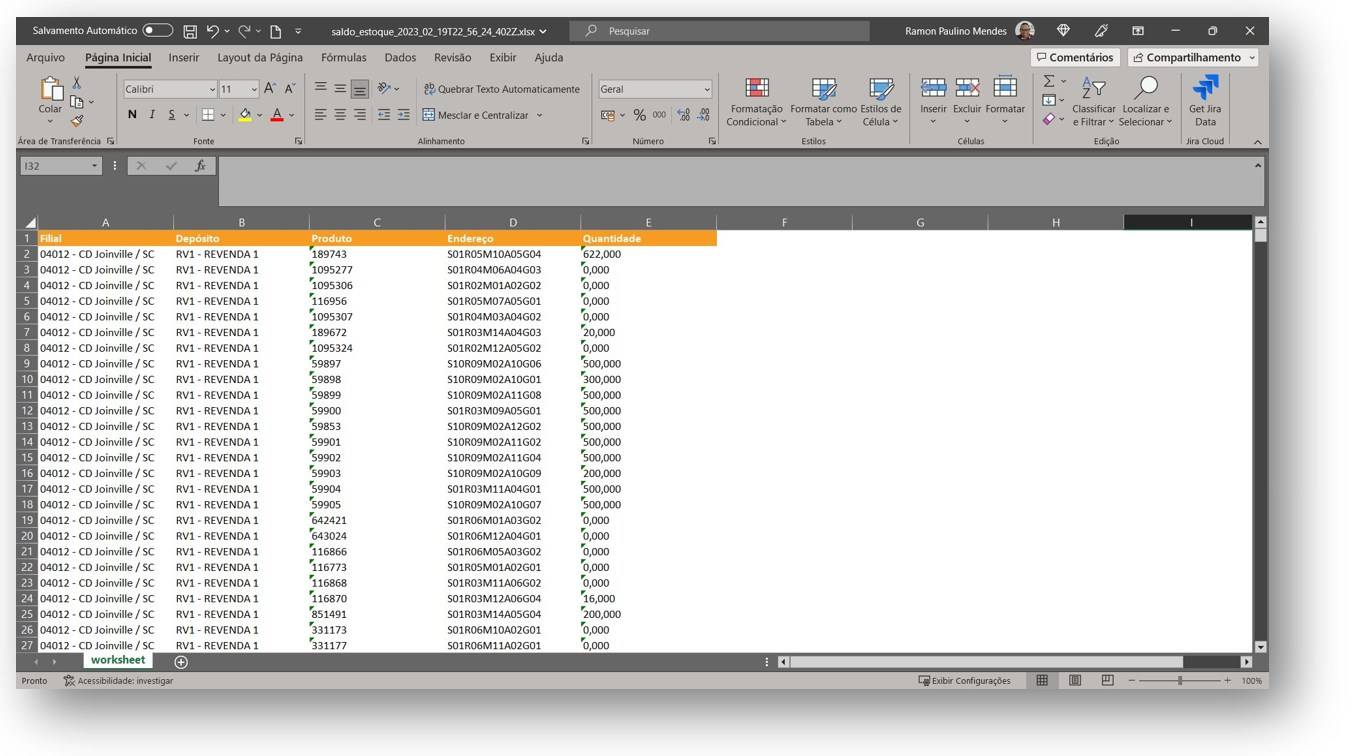The image size is (1353, 756).
Task: Switch to the Fórmulas ribbon tab
Action: click(x=343, y=58)
